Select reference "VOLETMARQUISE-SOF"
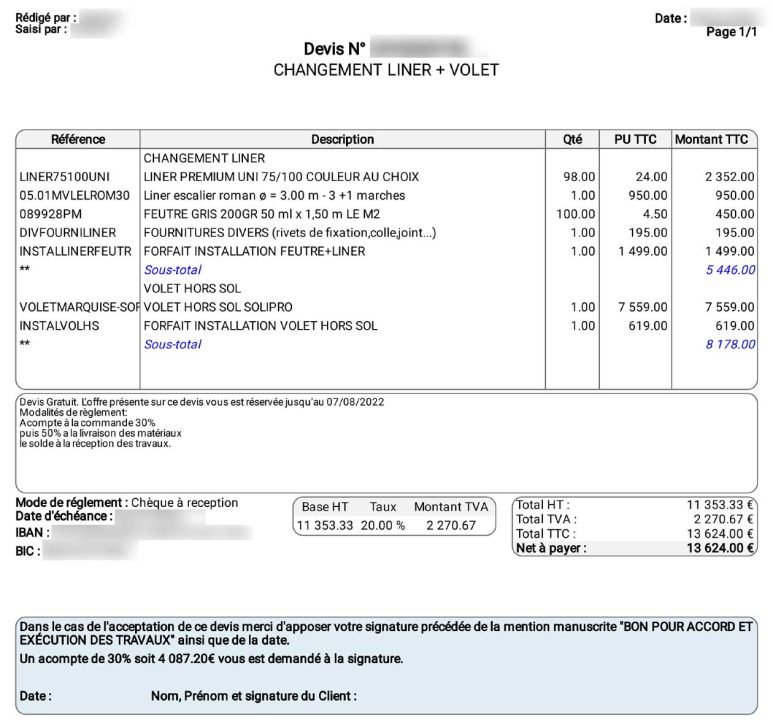Image resolution: width=773 pixels, height=720 pixels. (79, 307)
